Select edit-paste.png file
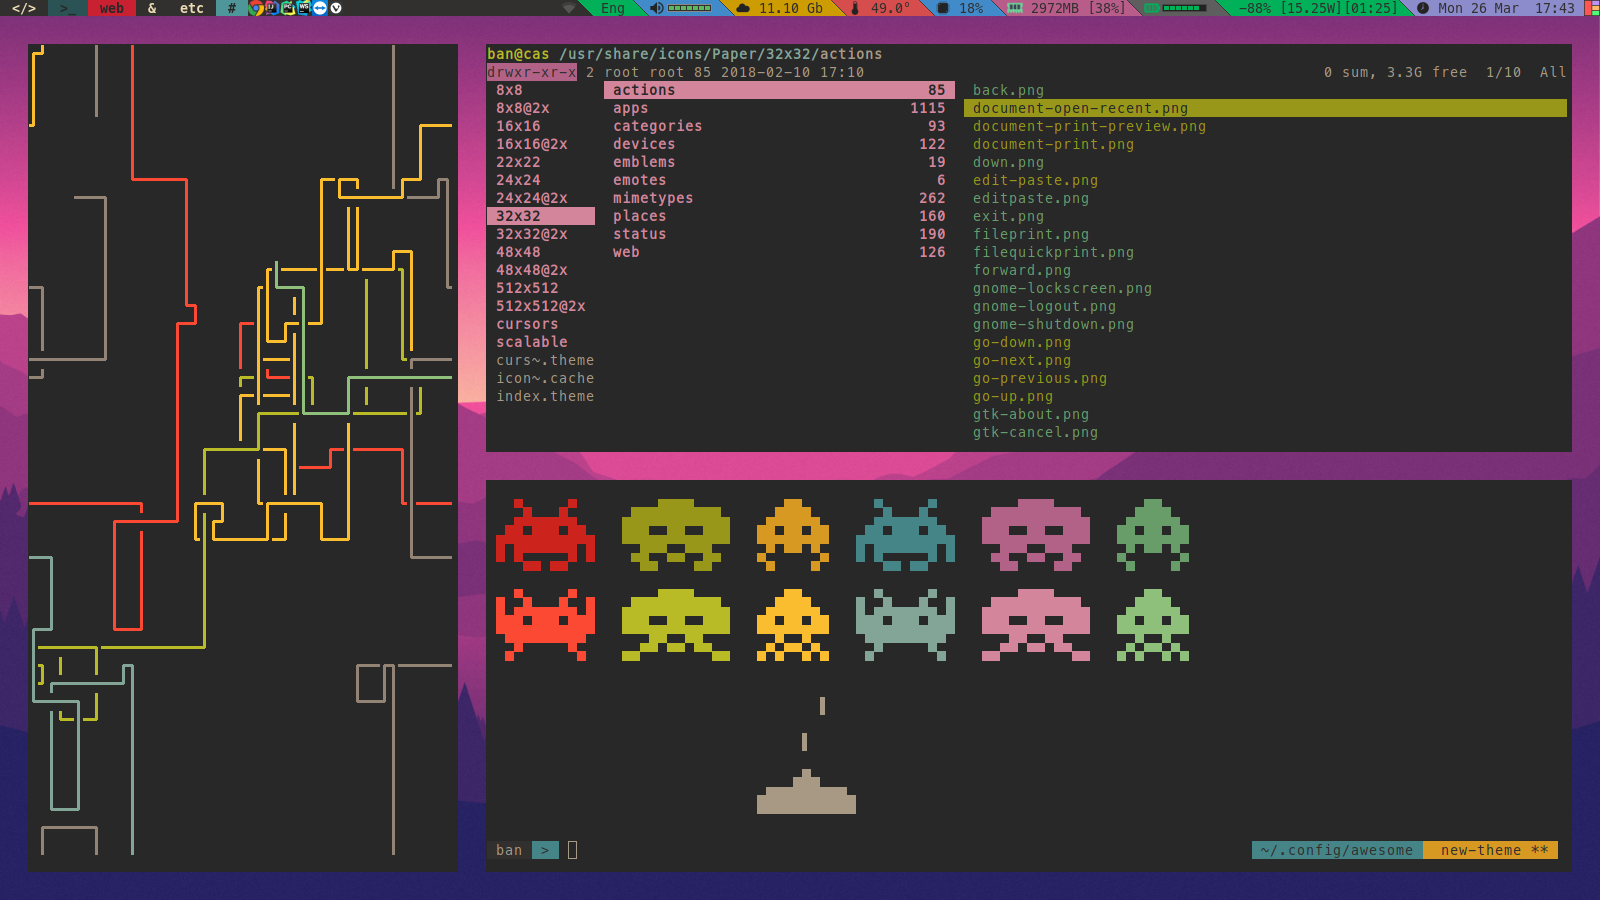Image resolution: width=1600 pixels, height=900 pixels. [x=1035, y=180]
